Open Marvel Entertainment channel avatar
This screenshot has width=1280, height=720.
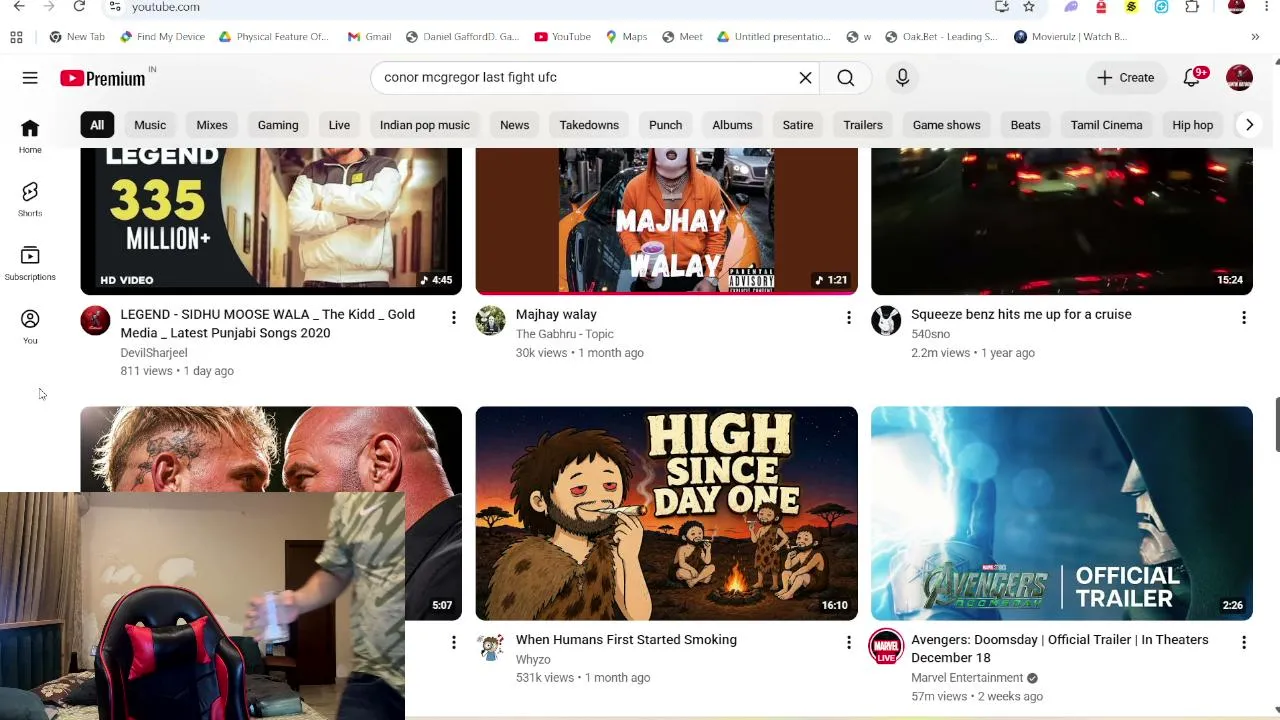[886, 646]
